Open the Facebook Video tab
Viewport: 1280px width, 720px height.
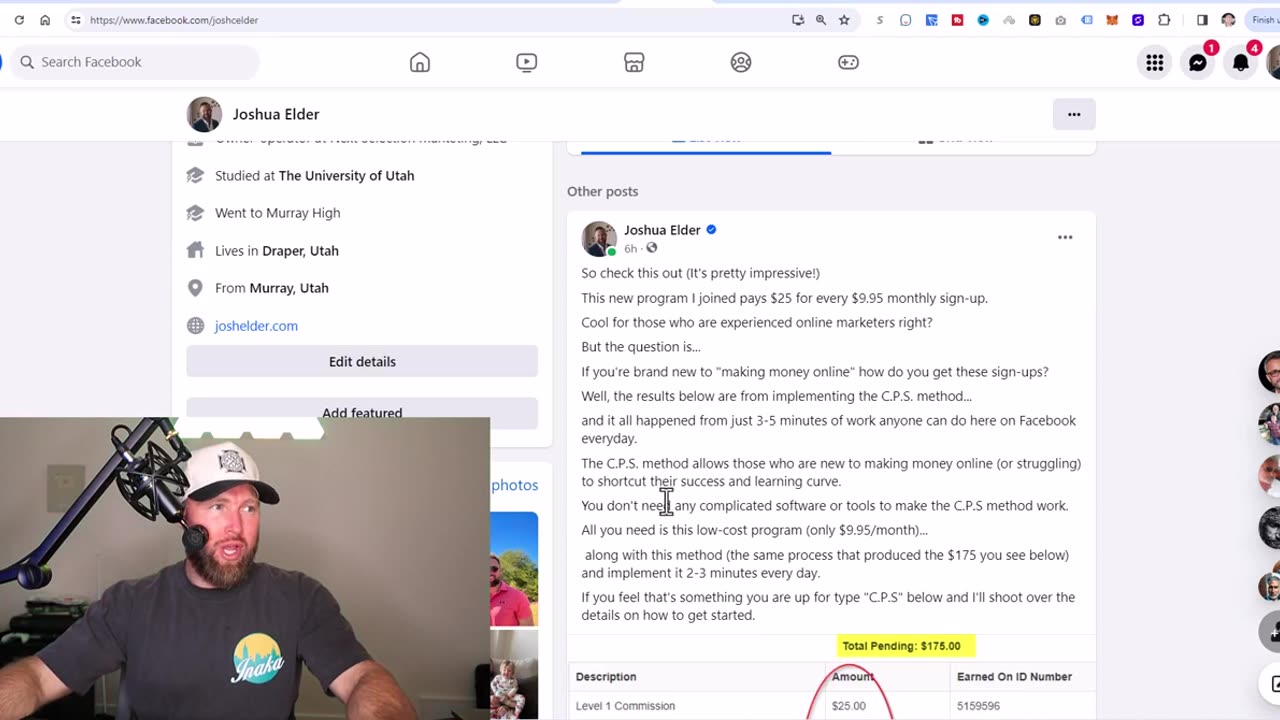(527, 62)
